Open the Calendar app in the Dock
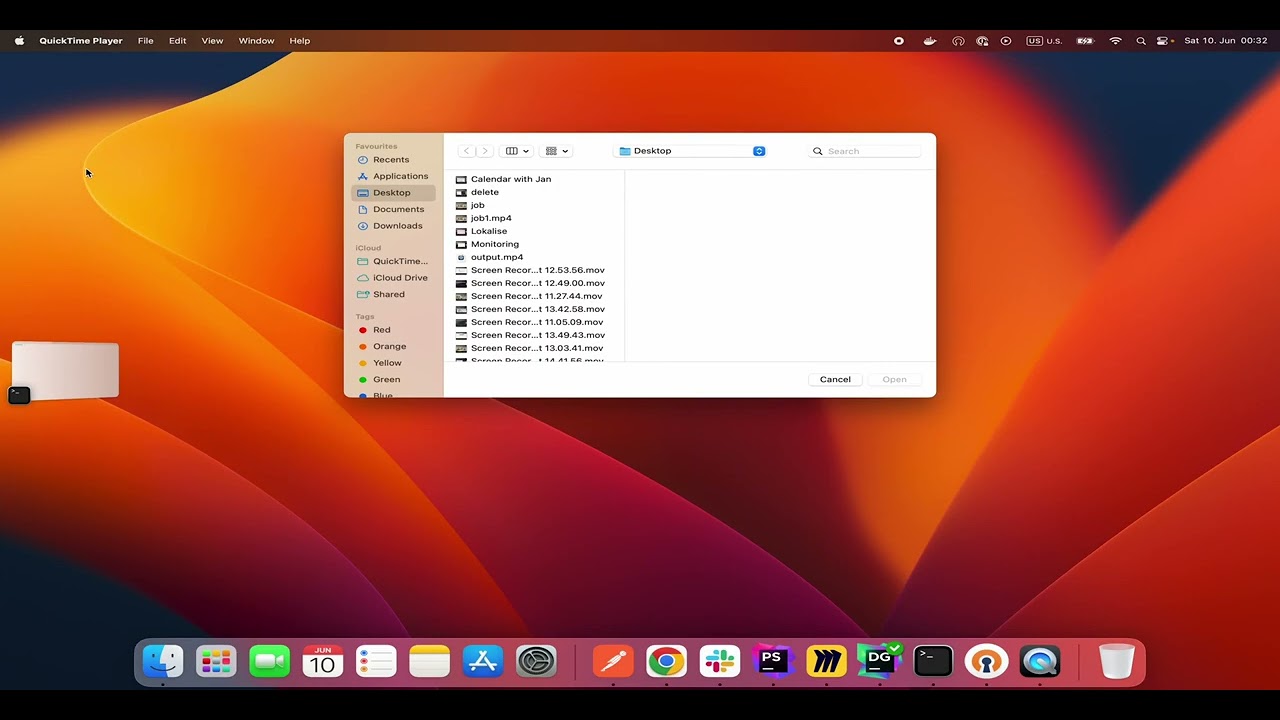Screen dimensions: 1280x720 [323, 661]
